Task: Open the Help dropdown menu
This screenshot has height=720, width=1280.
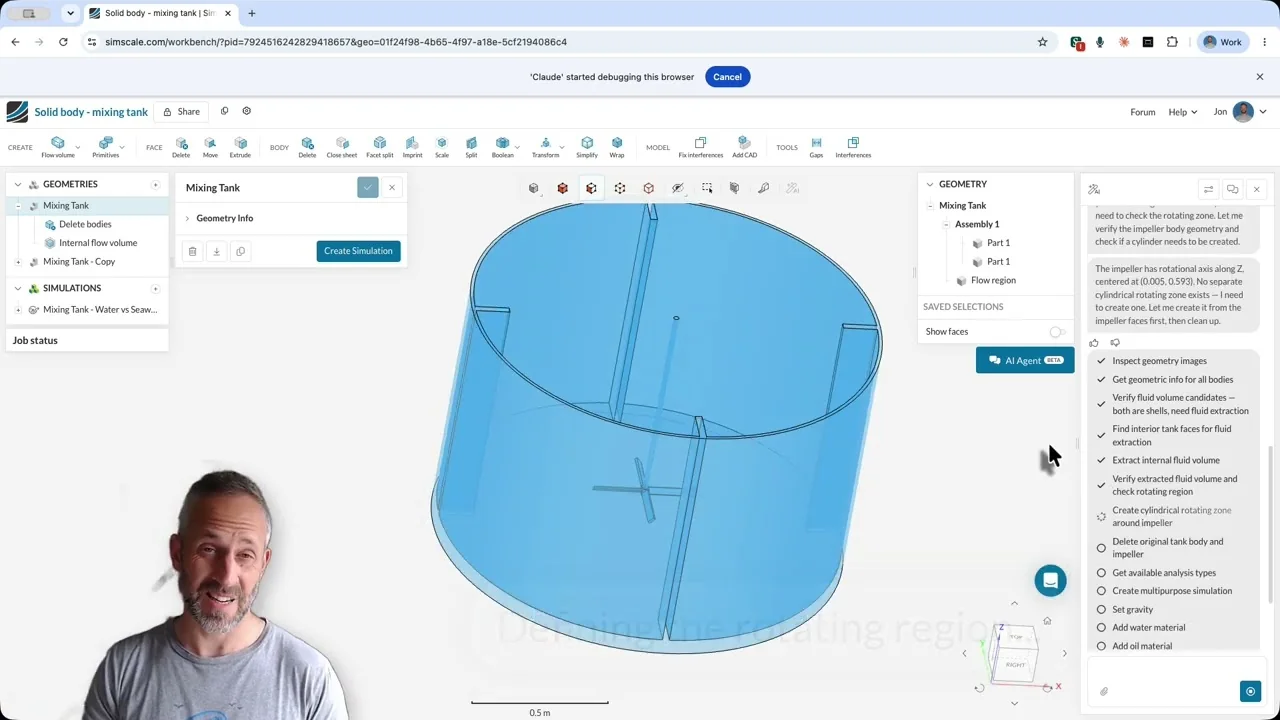Action: pyautogui.click(x=1182, y=112)
